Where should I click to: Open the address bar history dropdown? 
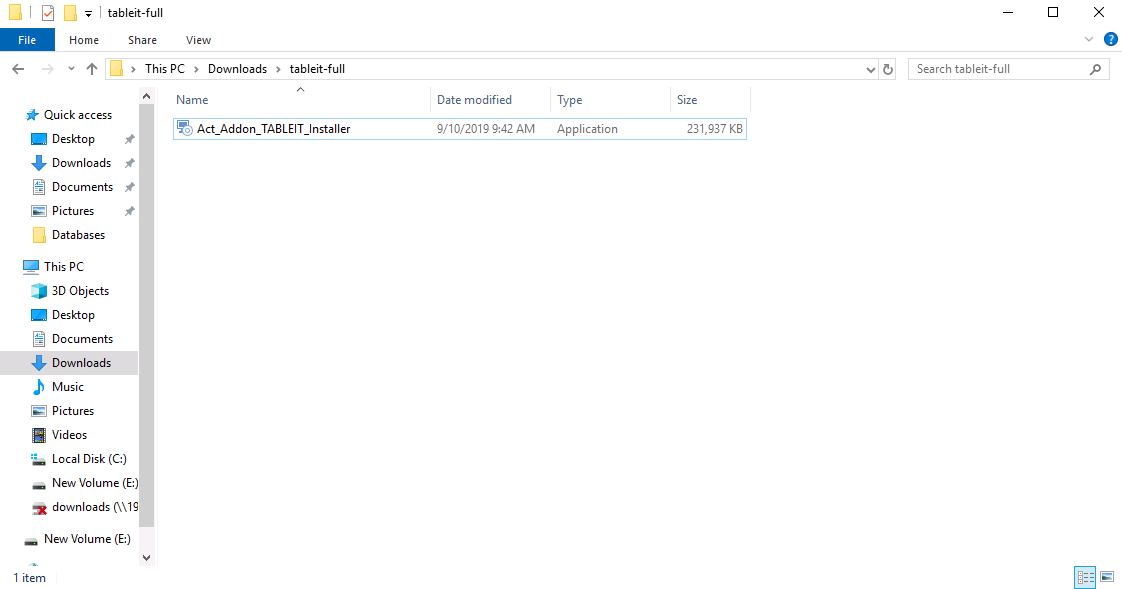point(870,69)
